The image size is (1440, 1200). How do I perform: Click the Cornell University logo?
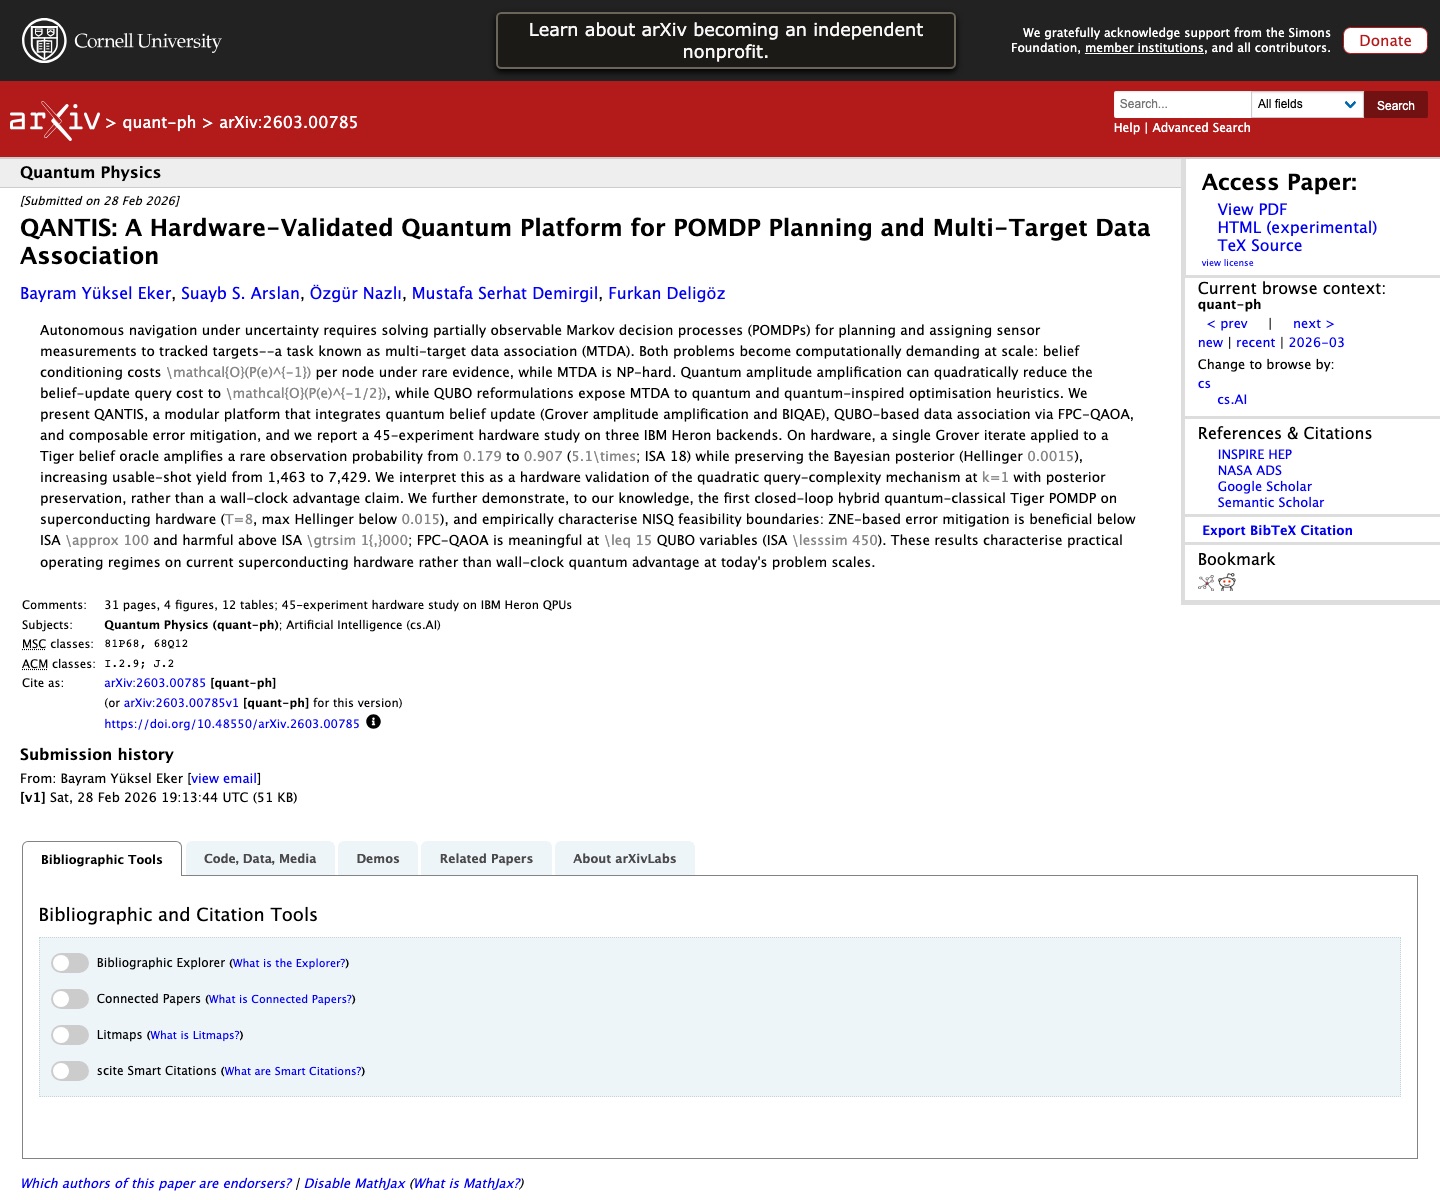point(121,41)
